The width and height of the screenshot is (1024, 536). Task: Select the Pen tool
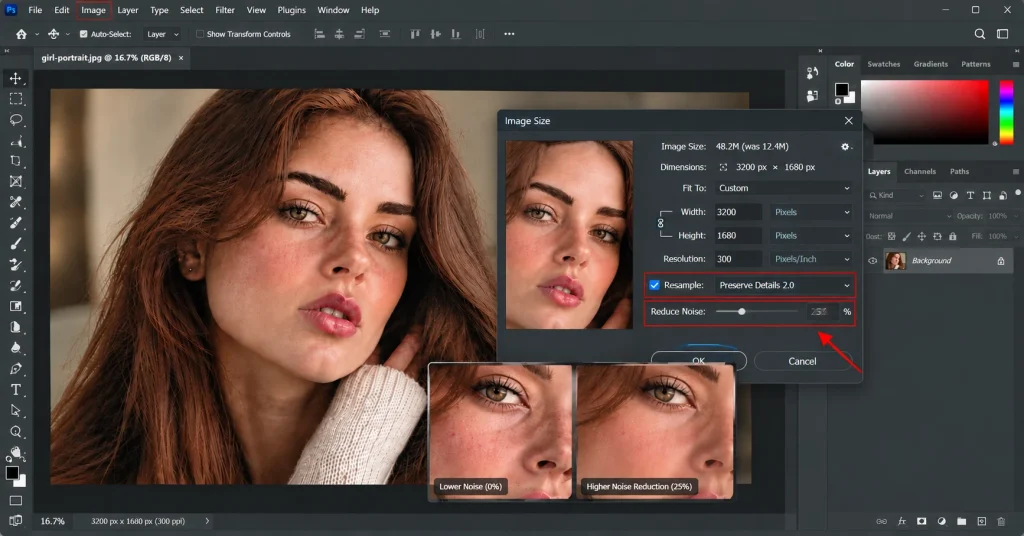click(16, 369)
